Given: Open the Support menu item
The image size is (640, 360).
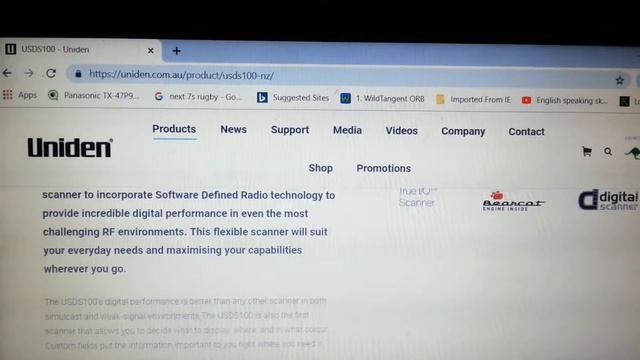Looking at the screenshot, I should pos(290,130).
